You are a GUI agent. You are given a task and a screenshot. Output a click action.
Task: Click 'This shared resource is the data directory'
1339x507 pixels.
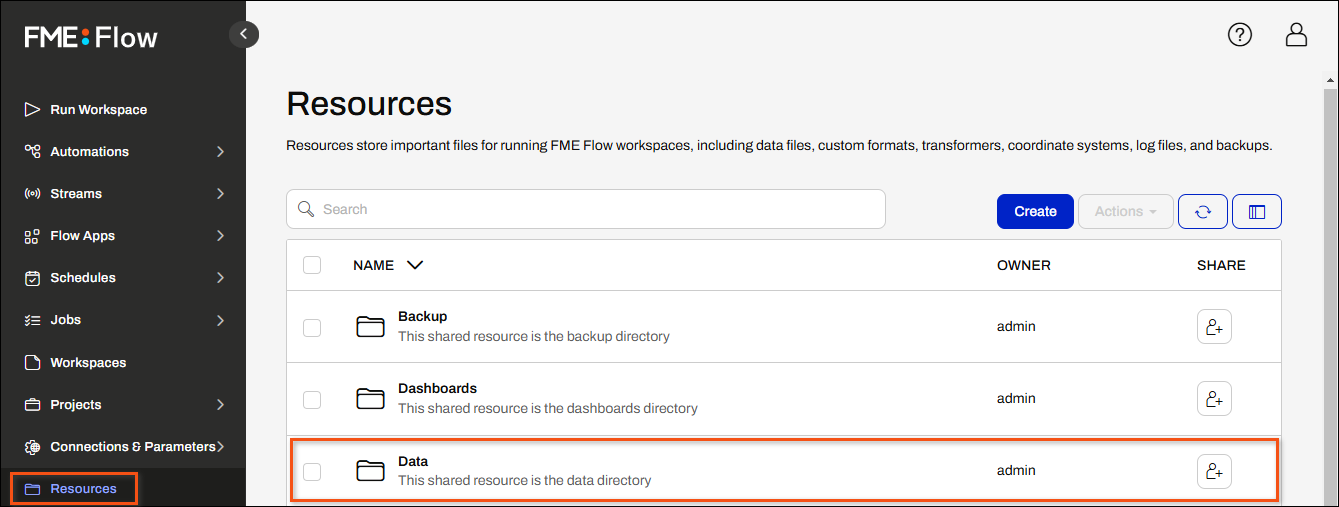click(525, 480)
